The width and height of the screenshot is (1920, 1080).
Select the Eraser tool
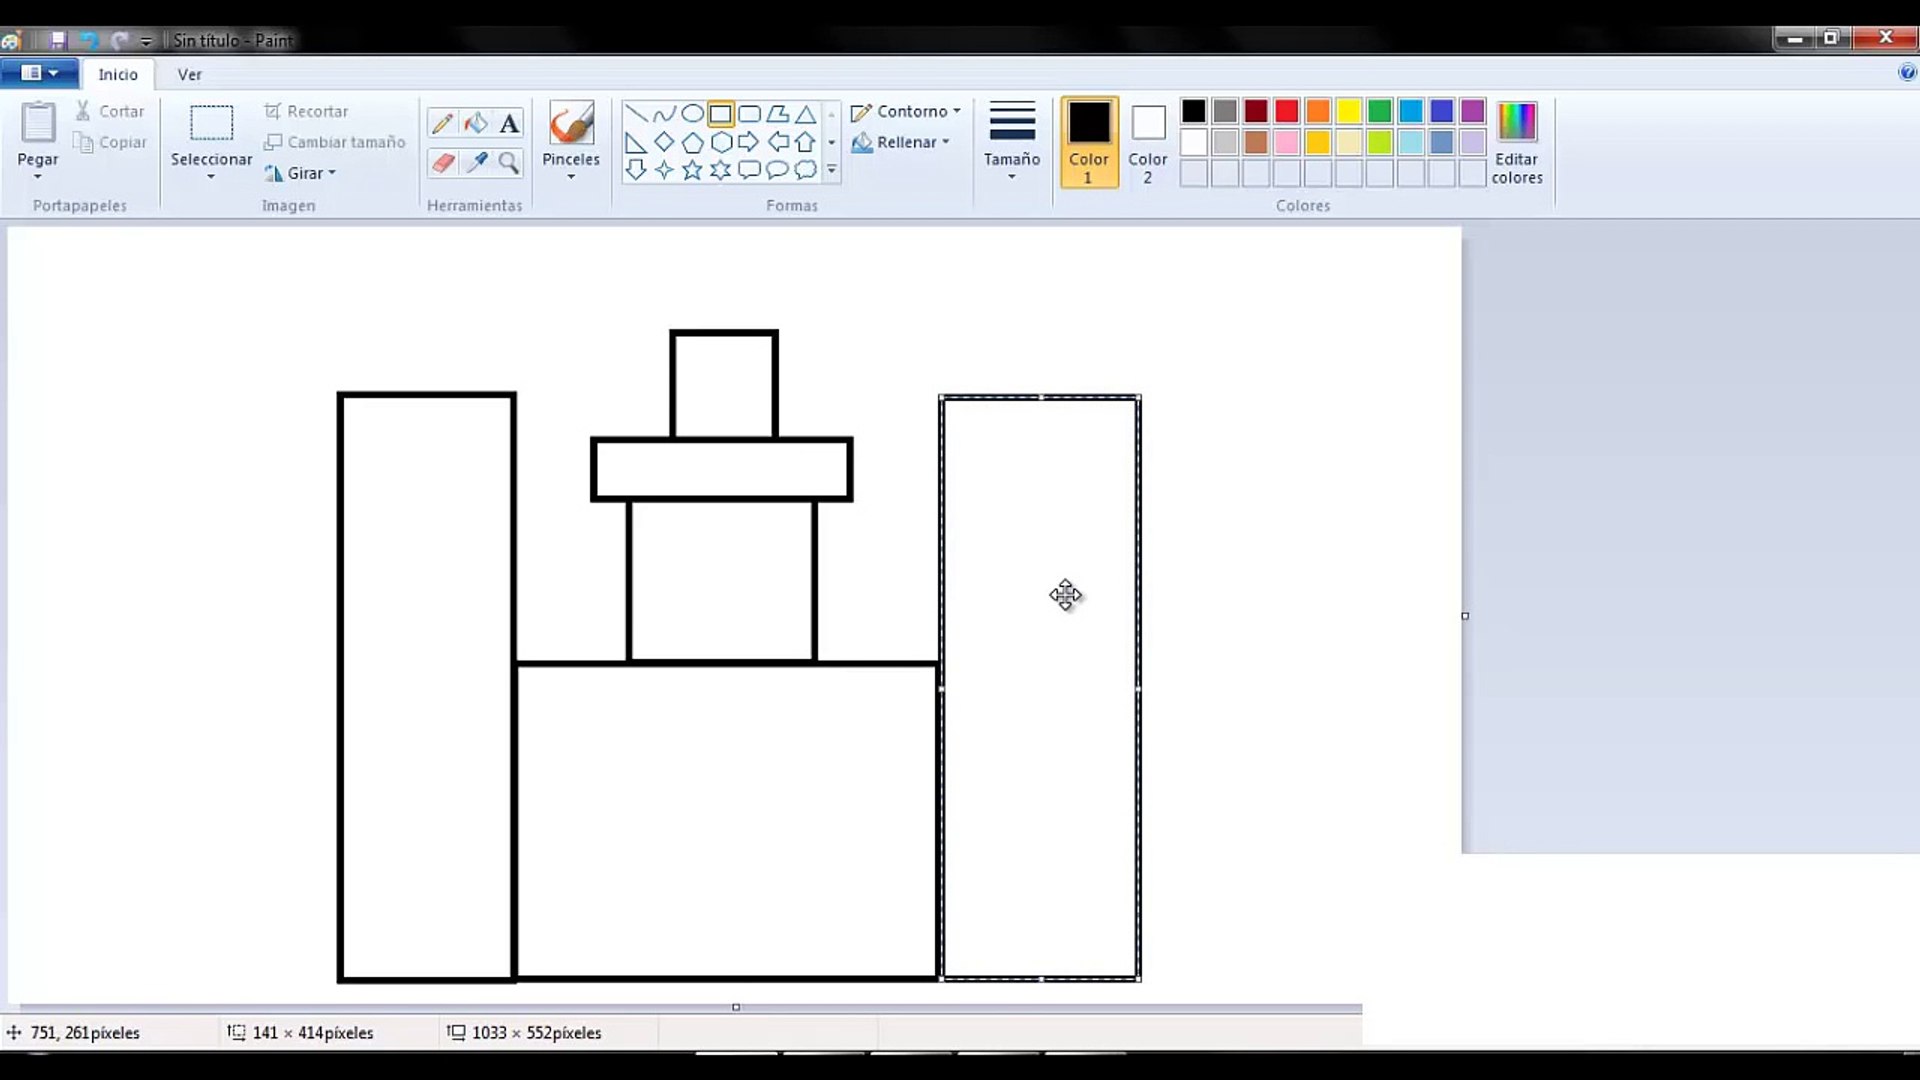[x=442, y=162]
